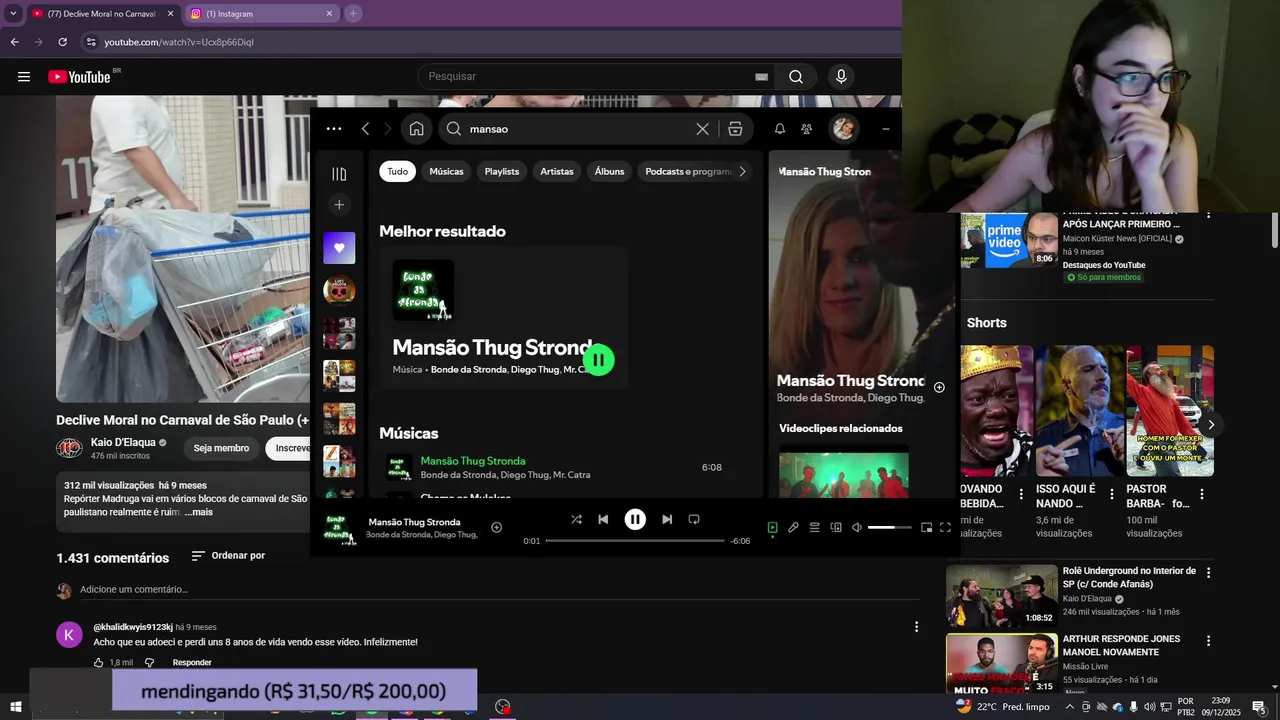Open Spotify miniplayer
The image size is (1280, 720).
click(926, 527)
